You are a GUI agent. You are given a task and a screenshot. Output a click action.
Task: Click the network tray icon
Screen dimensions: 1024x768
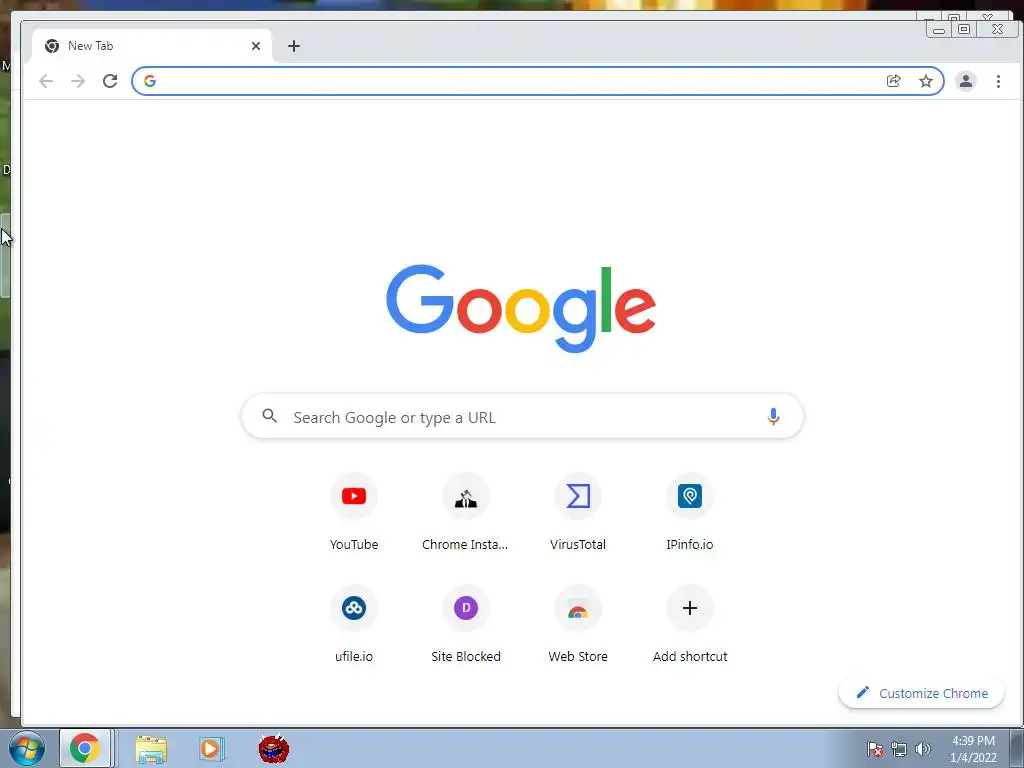(899, 749)
